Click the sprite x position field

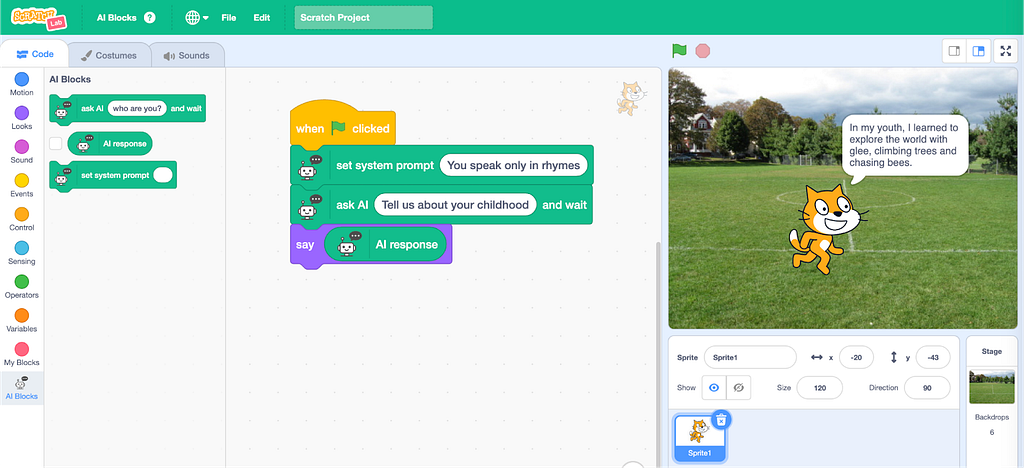click(856, 358)
